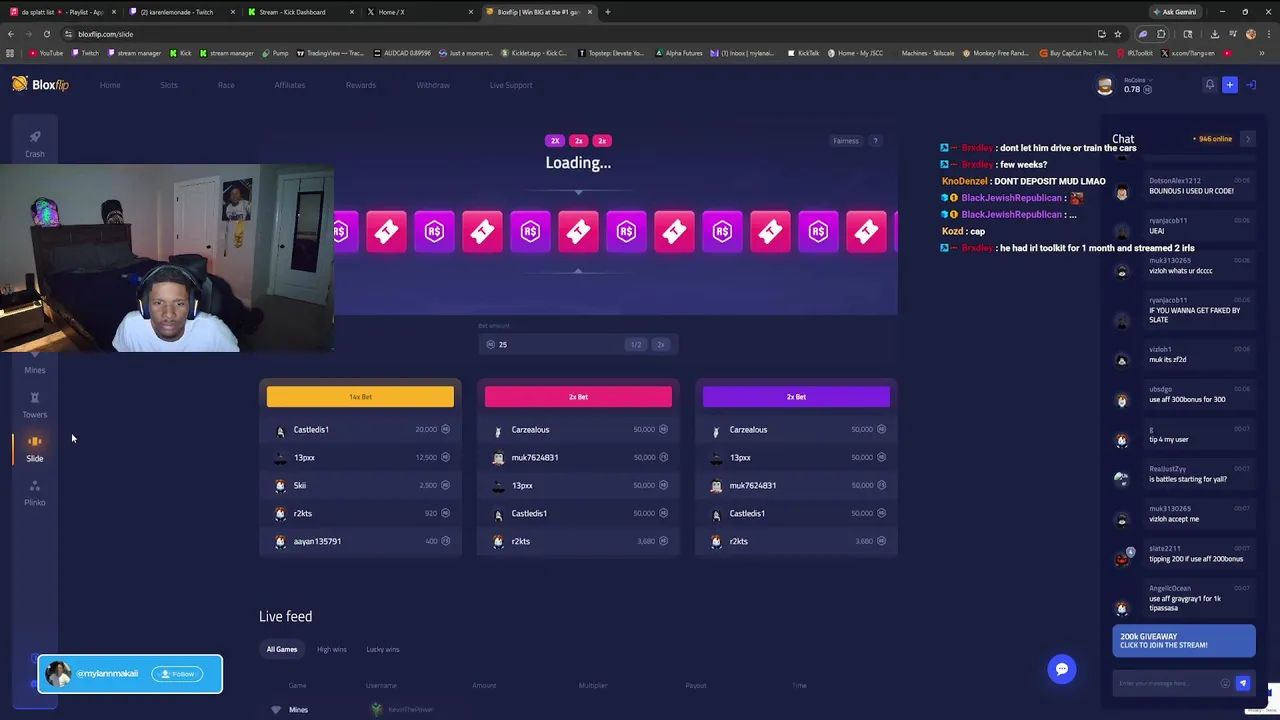Open the Towers game in sidebar

point(35,404)
